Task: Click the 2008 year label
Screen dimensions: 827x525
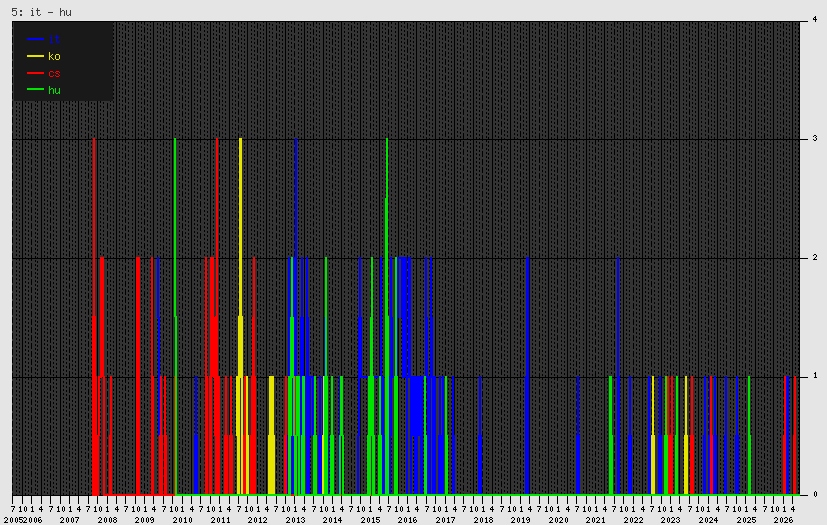Action: pos(107,520)
